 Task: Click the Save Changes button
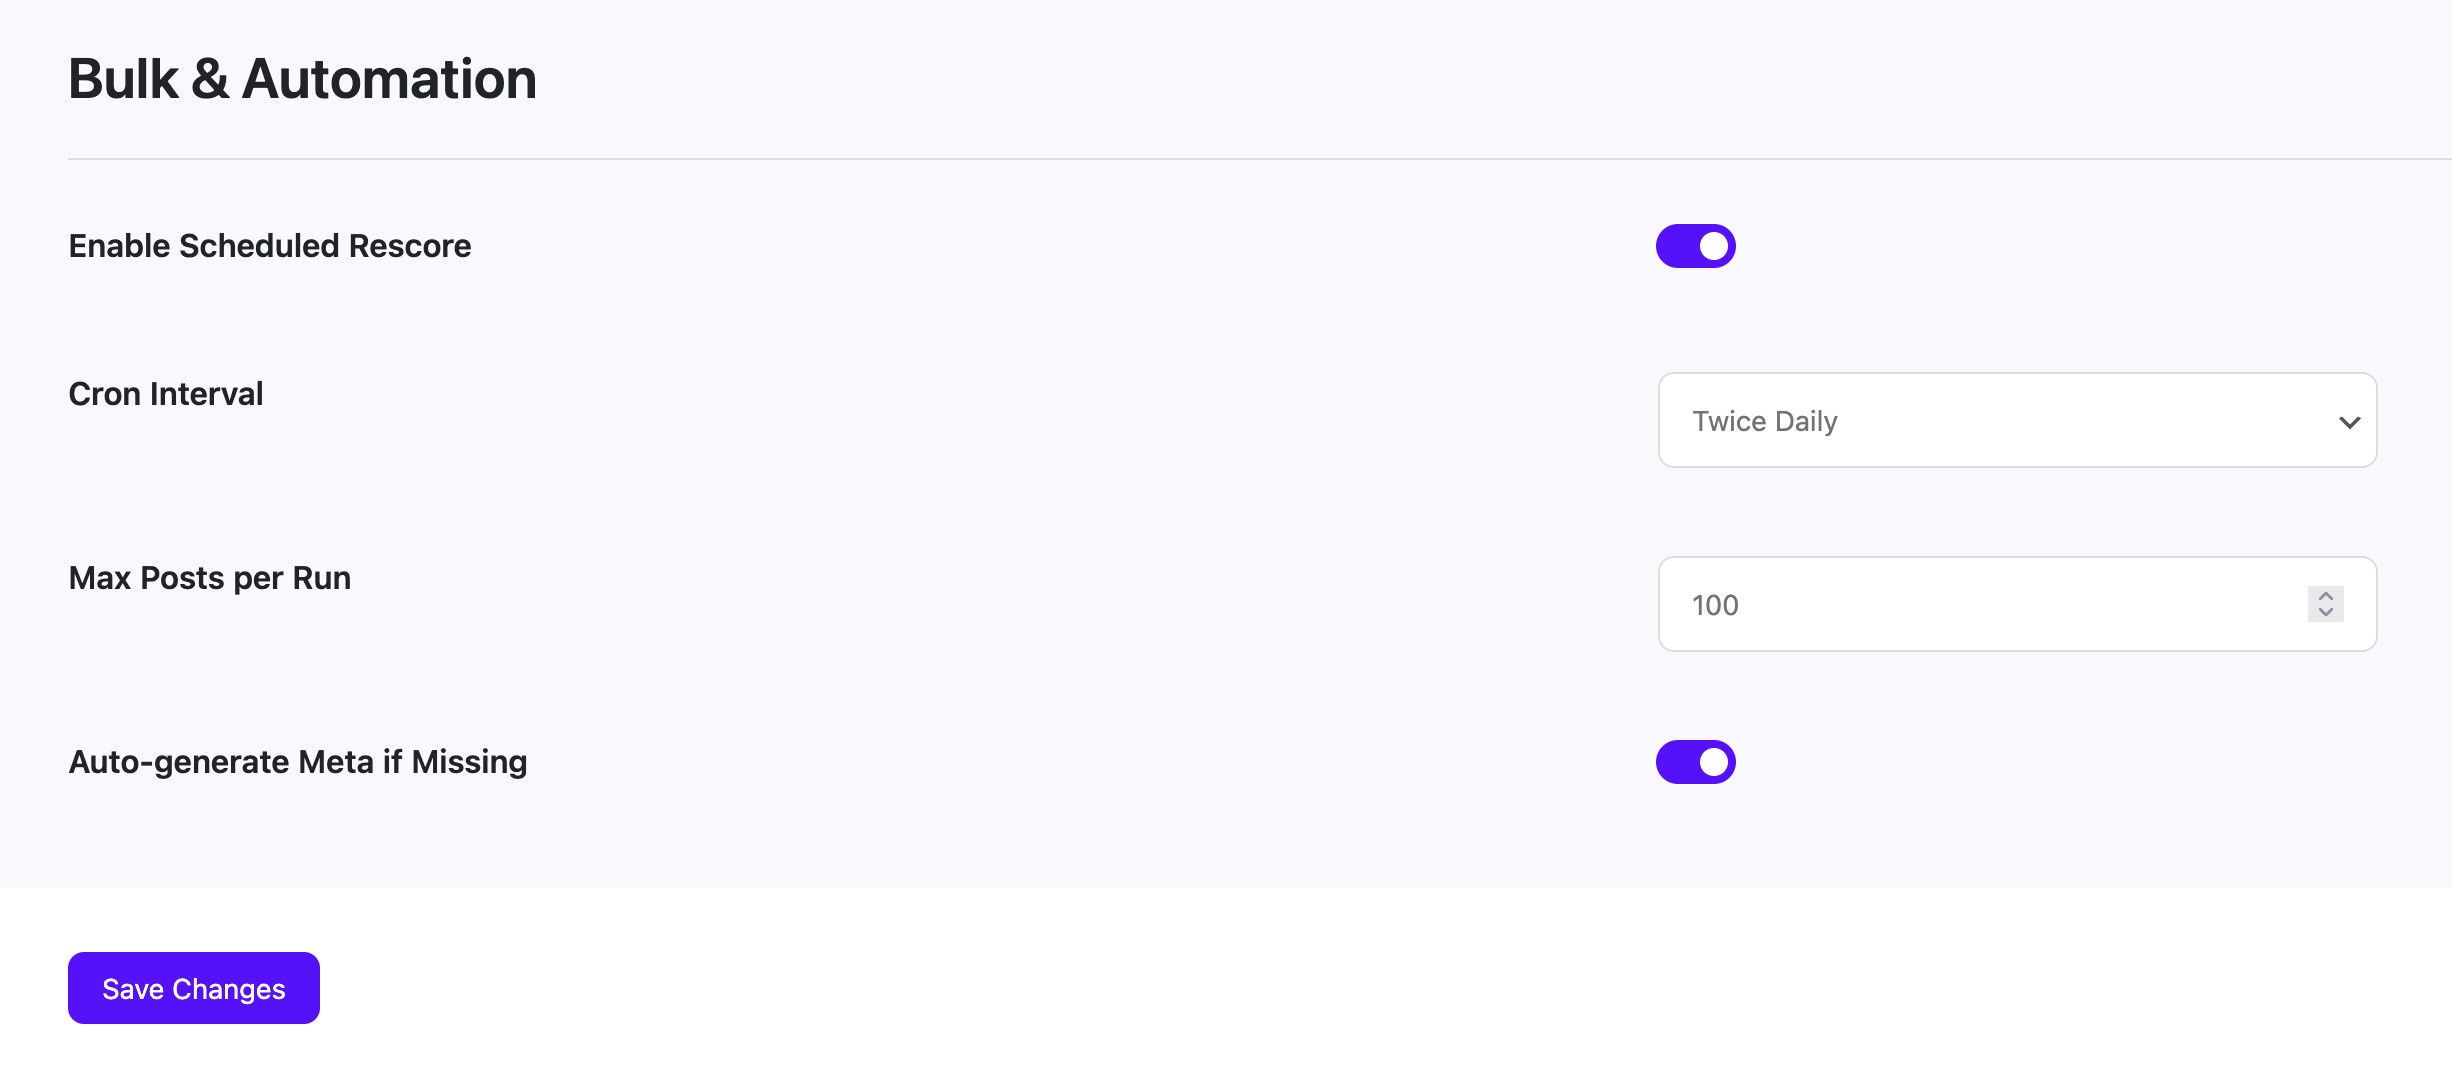click(193, 988)
